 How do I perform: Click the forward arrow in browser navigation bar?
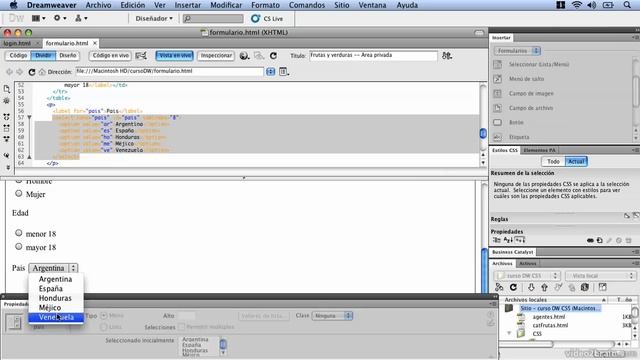[x=19, y=72]
